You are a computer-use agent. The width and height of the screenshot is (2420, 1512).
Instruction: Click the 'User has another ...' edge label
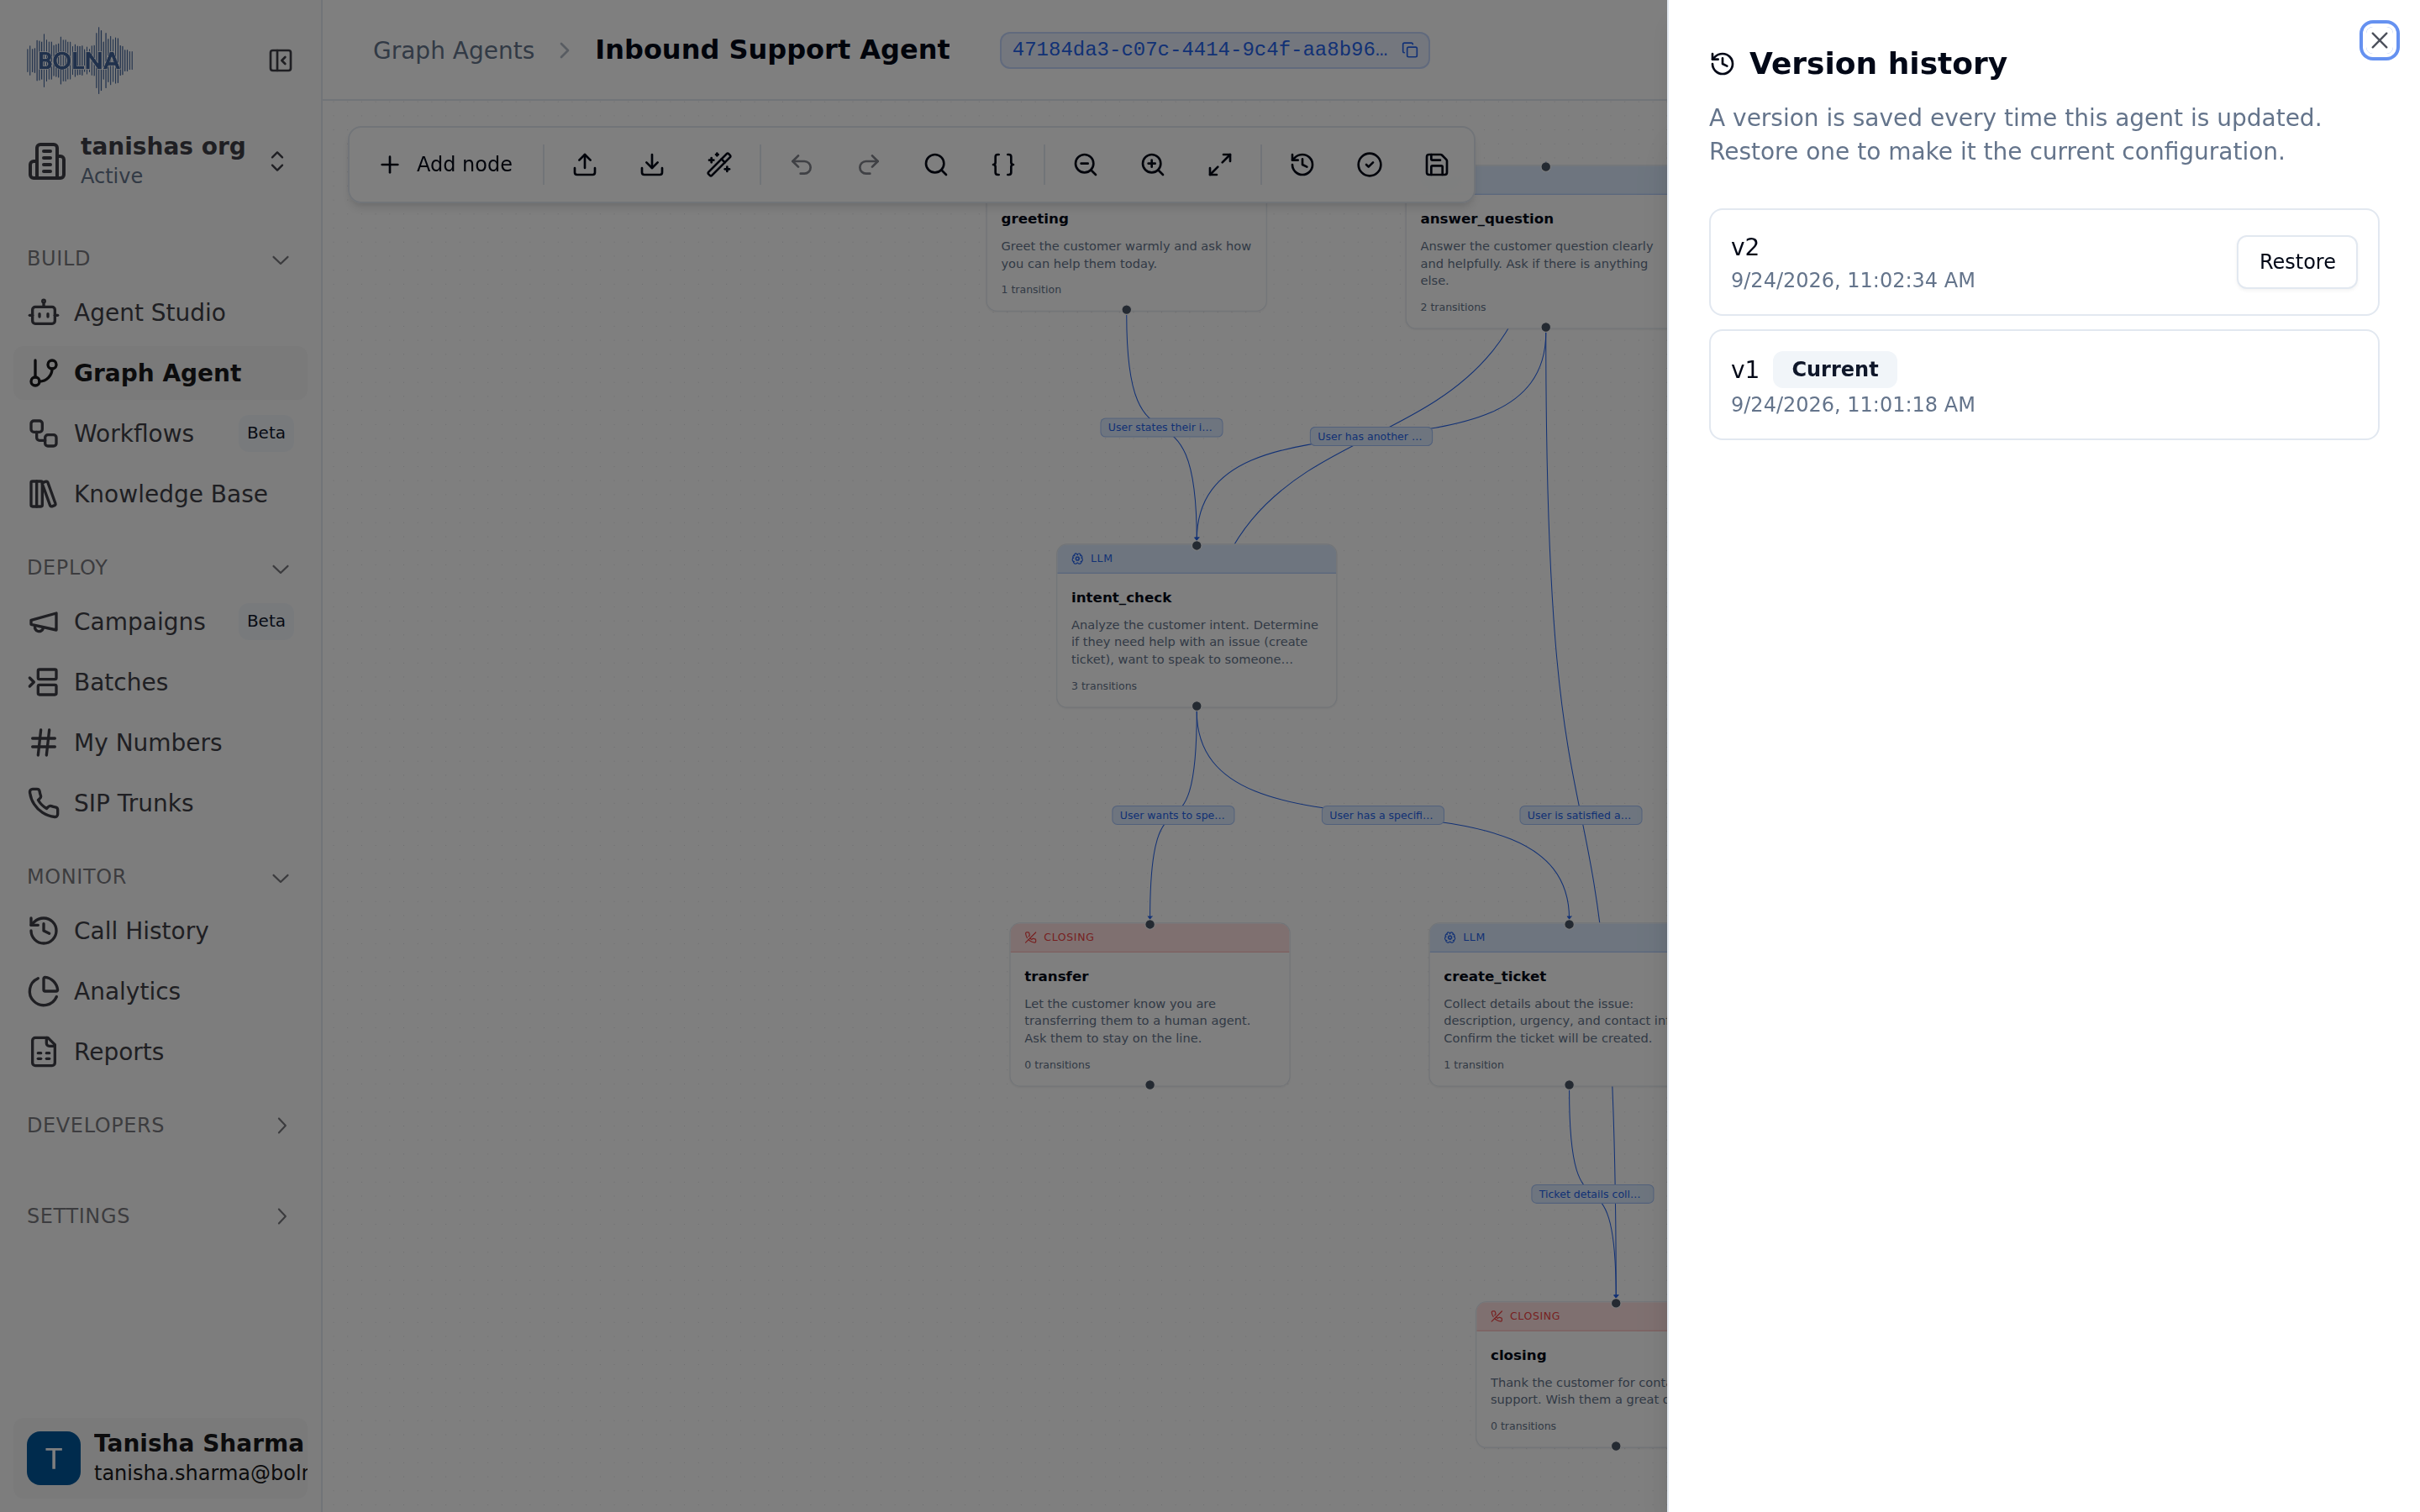pos(1371,437)
